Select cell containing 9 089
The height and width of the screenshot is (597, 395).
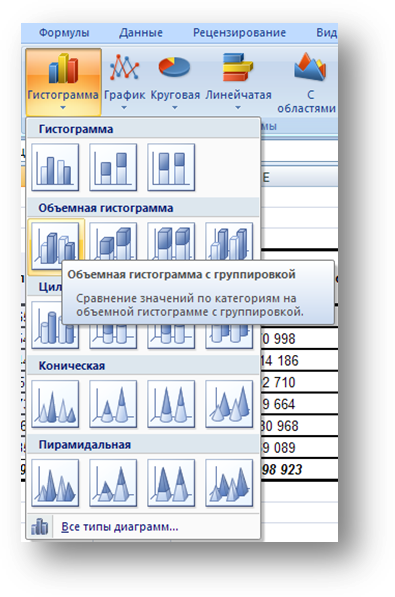299,447
